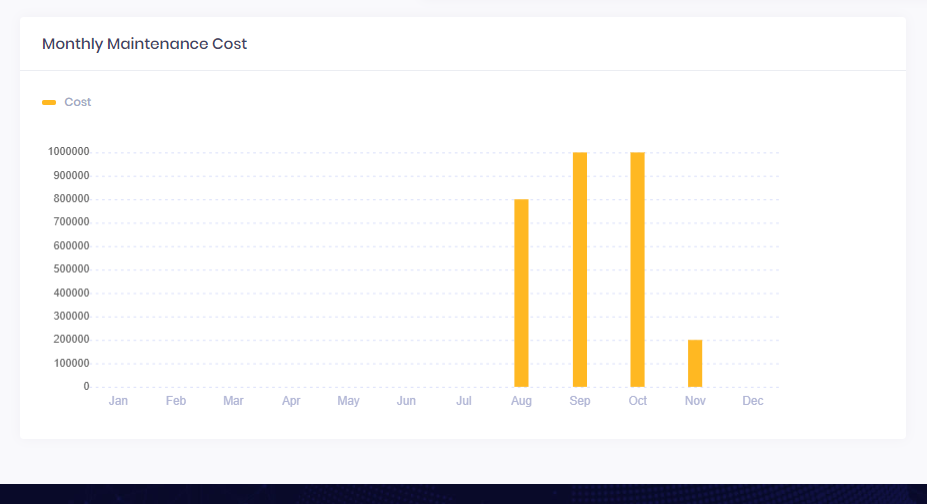Screen dimensions: 927x504
Task: Click the May month label
Action: coord(348,401)
